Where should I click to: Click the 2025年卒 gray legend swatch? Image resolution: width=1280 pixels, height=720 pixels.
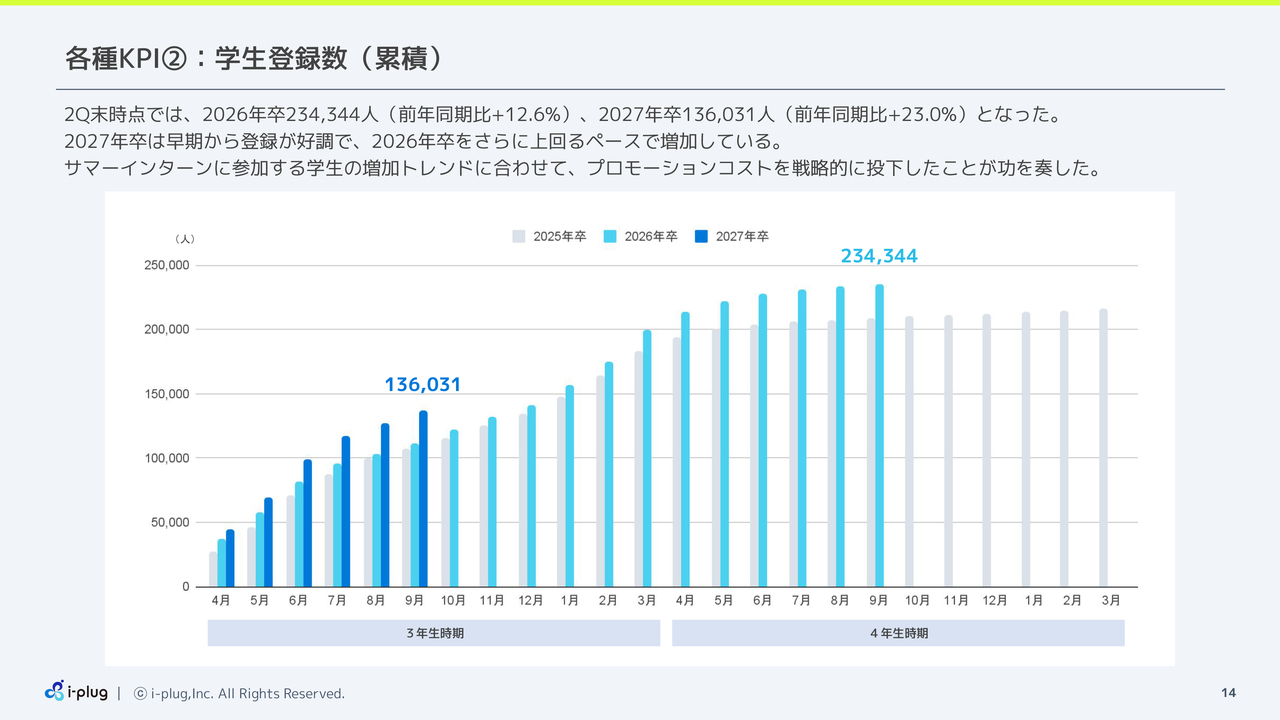(x=518, y=236)
